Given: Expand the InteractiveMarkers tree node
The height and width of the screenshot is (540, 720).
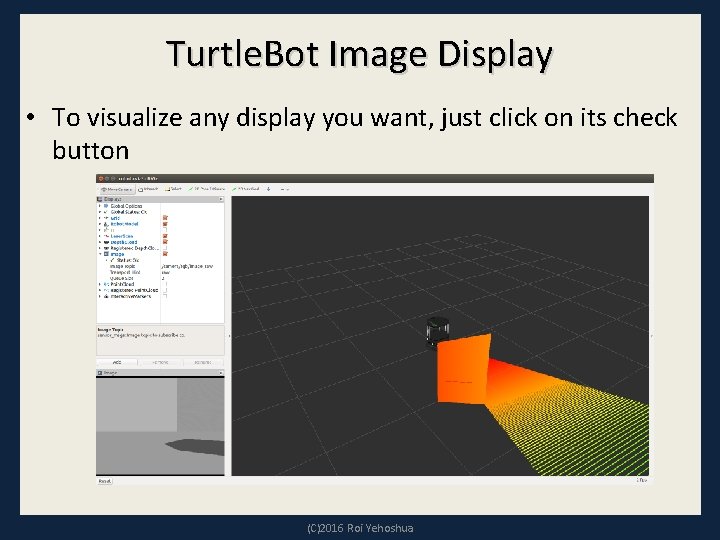Looking at the screenshot, I should pyautogui.click(x=100, y=296).
